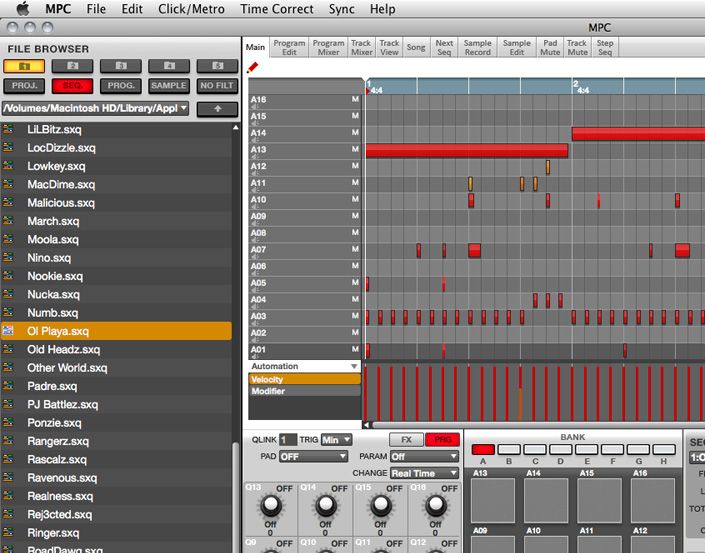The height and width of the screenshot is (553, 705).
Task: Mute pad row A13
Action: 355,149
